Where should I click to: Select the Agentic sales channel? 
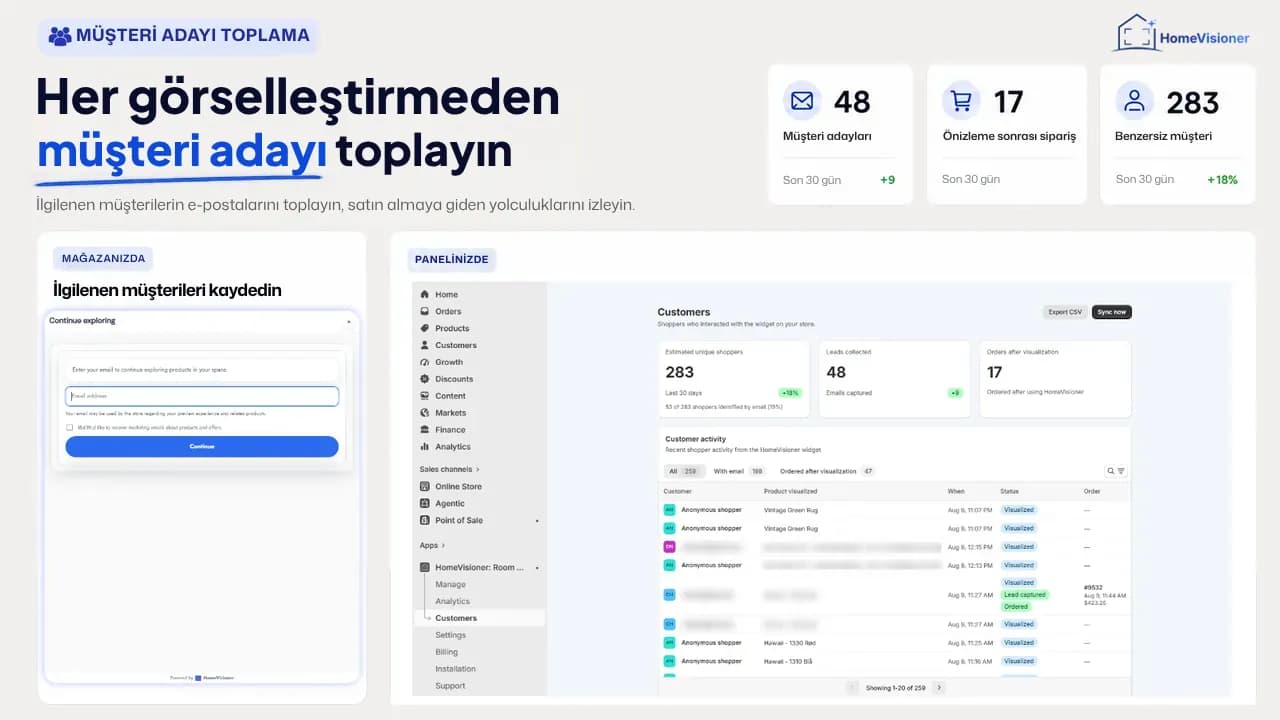(443, 504)
